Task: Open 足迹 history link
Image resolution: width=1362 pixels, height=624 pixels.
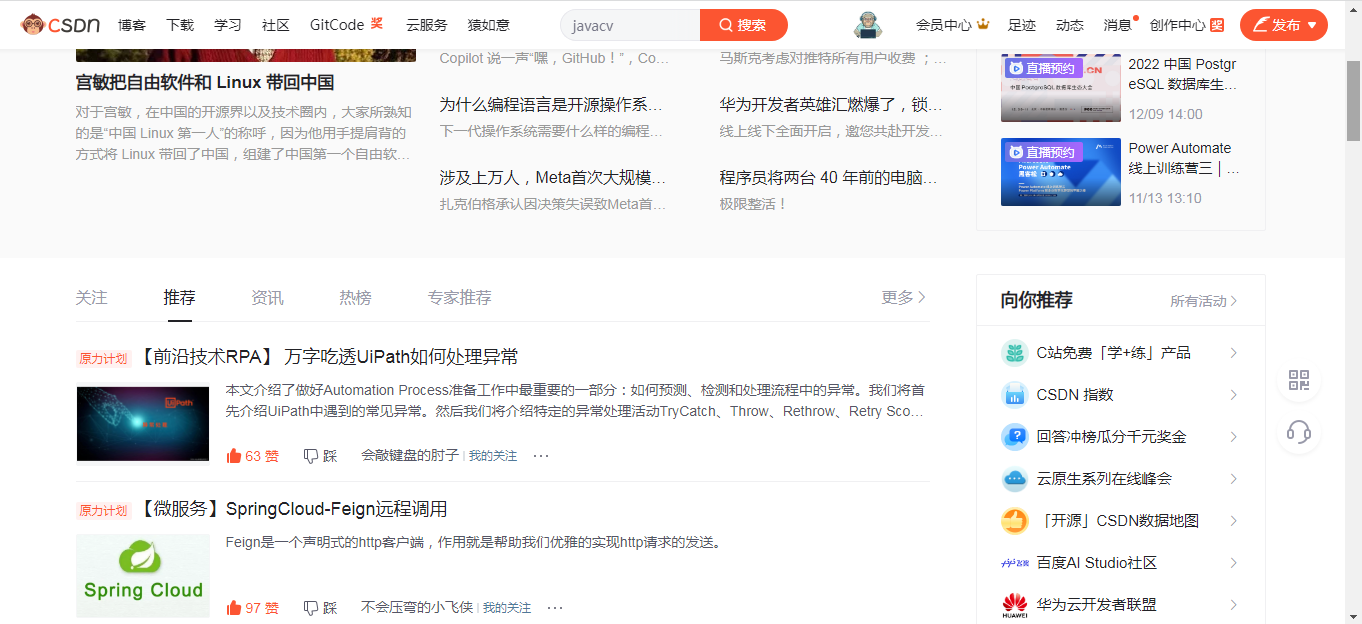Action: (x=1022, y=25)
